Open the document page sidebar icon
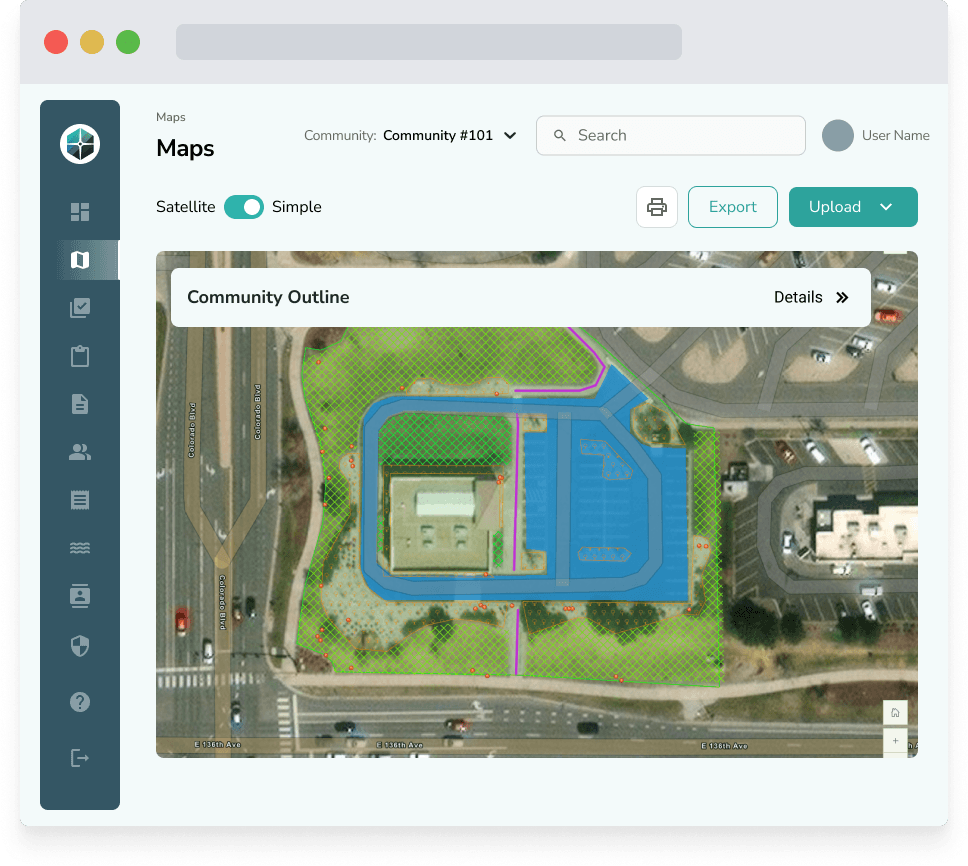The image size is (968, 866). 80,404
